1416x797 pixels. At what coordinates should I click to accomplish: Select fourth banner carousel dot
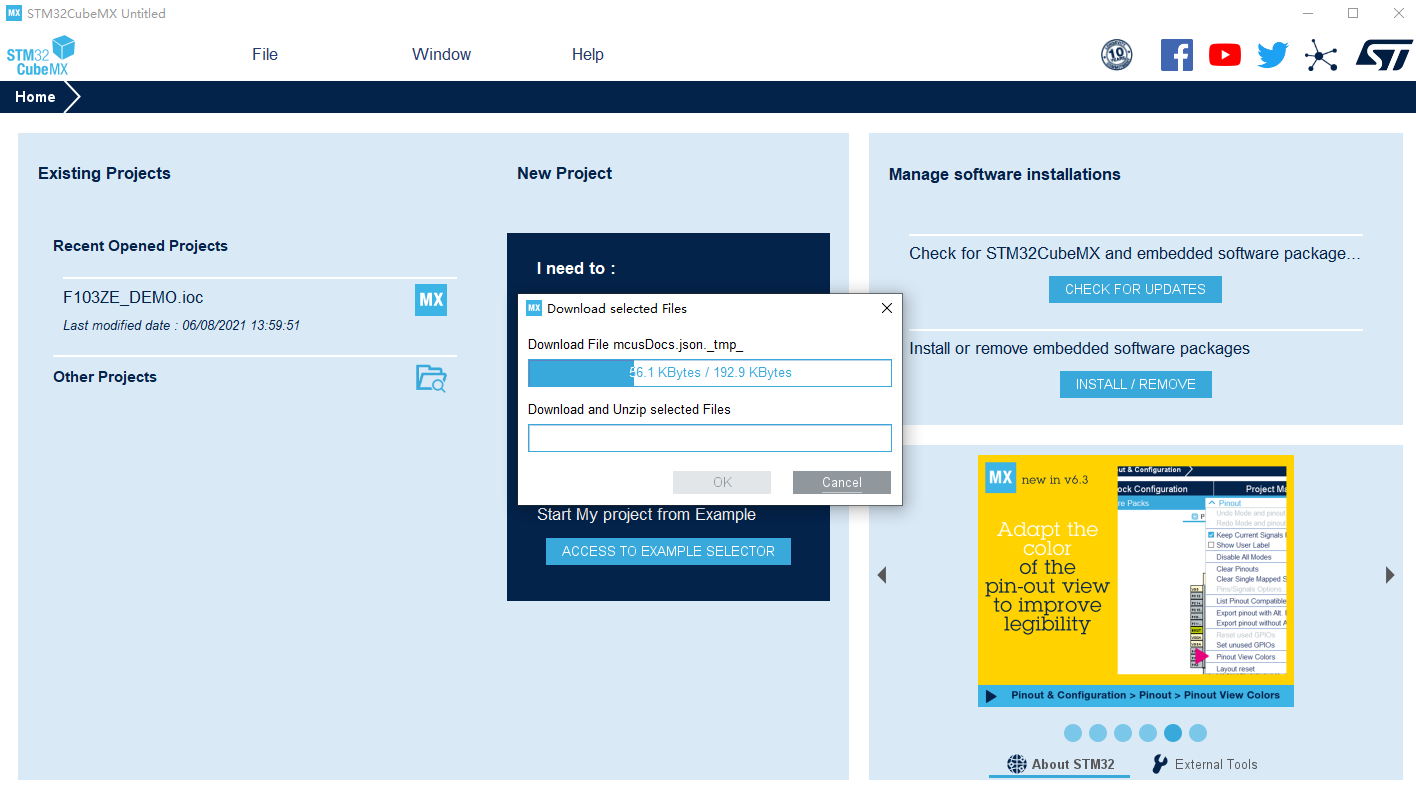tap(1148, 733)
